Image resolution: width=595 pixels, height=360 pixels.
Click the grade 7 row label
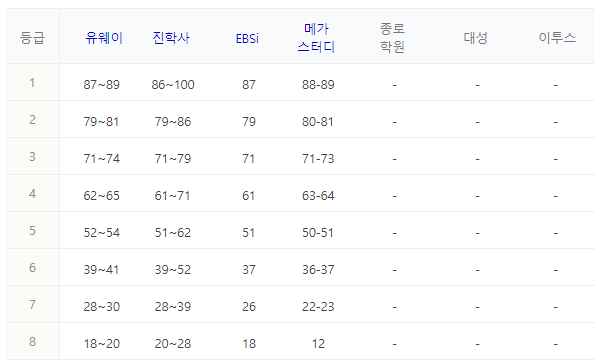pyautogui.click(x=32, y=305)
